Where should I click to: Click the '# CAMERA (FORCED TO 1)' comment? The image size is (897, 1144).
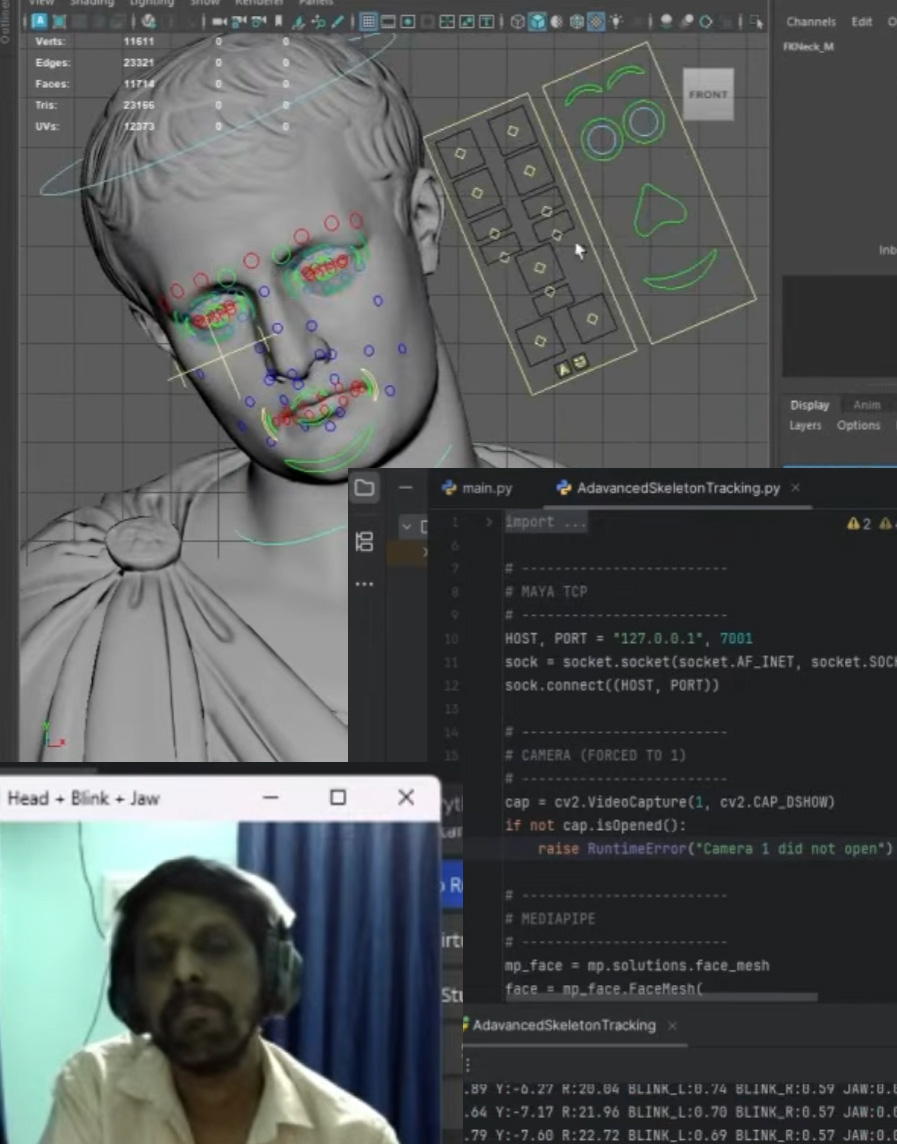pos(595,755)
